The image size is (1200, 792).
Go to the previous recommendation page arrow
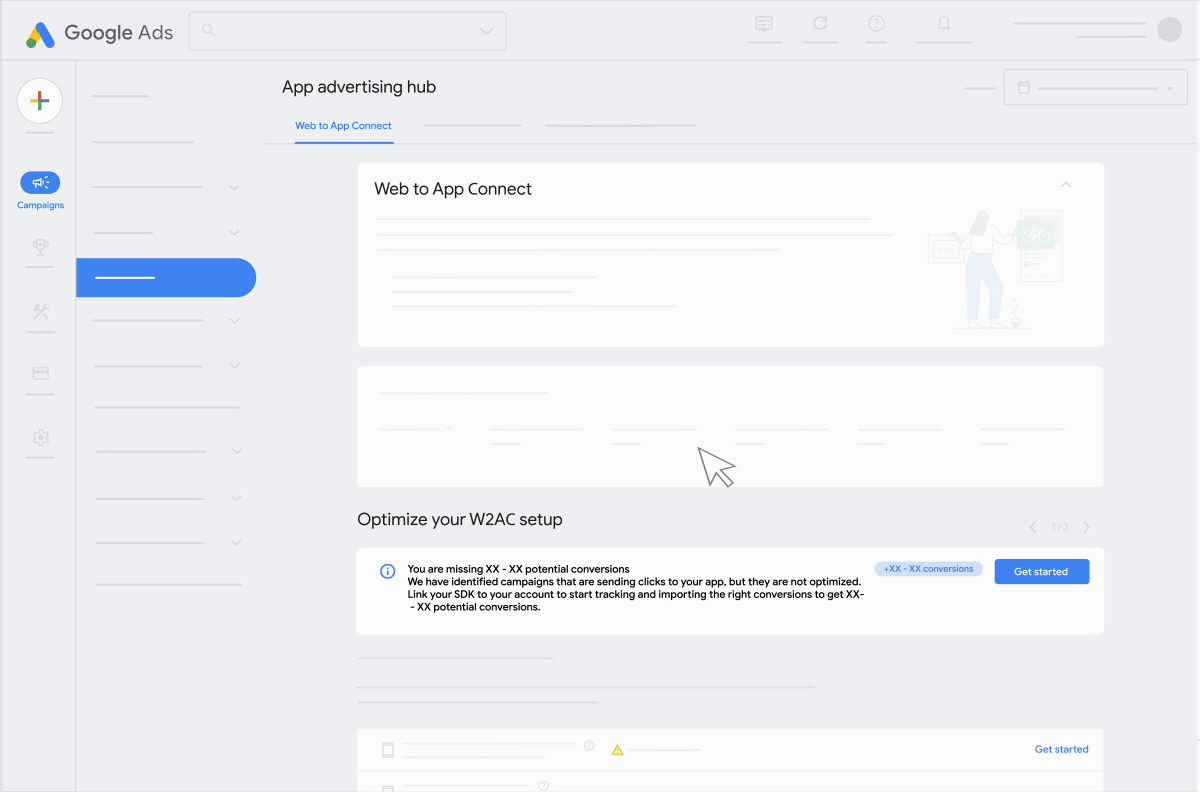coord(1033,527)
